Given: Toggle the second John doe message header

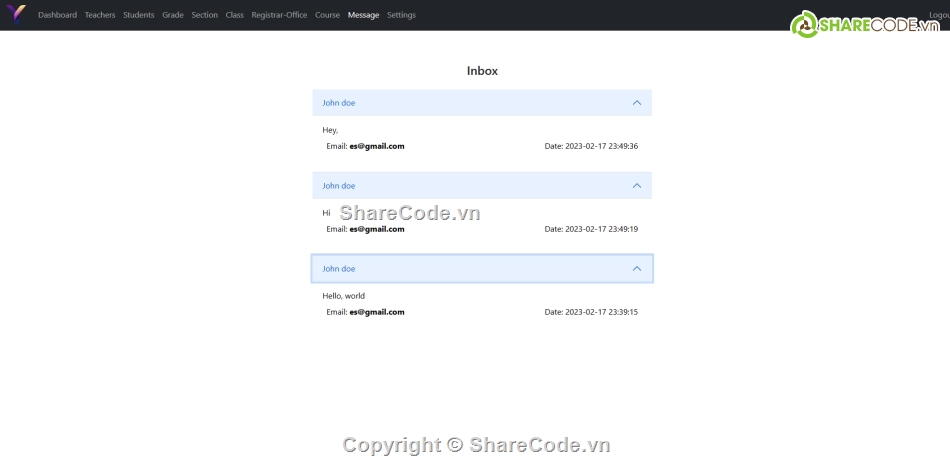Looking at the screenshot, I should click(x=339, y=186).
